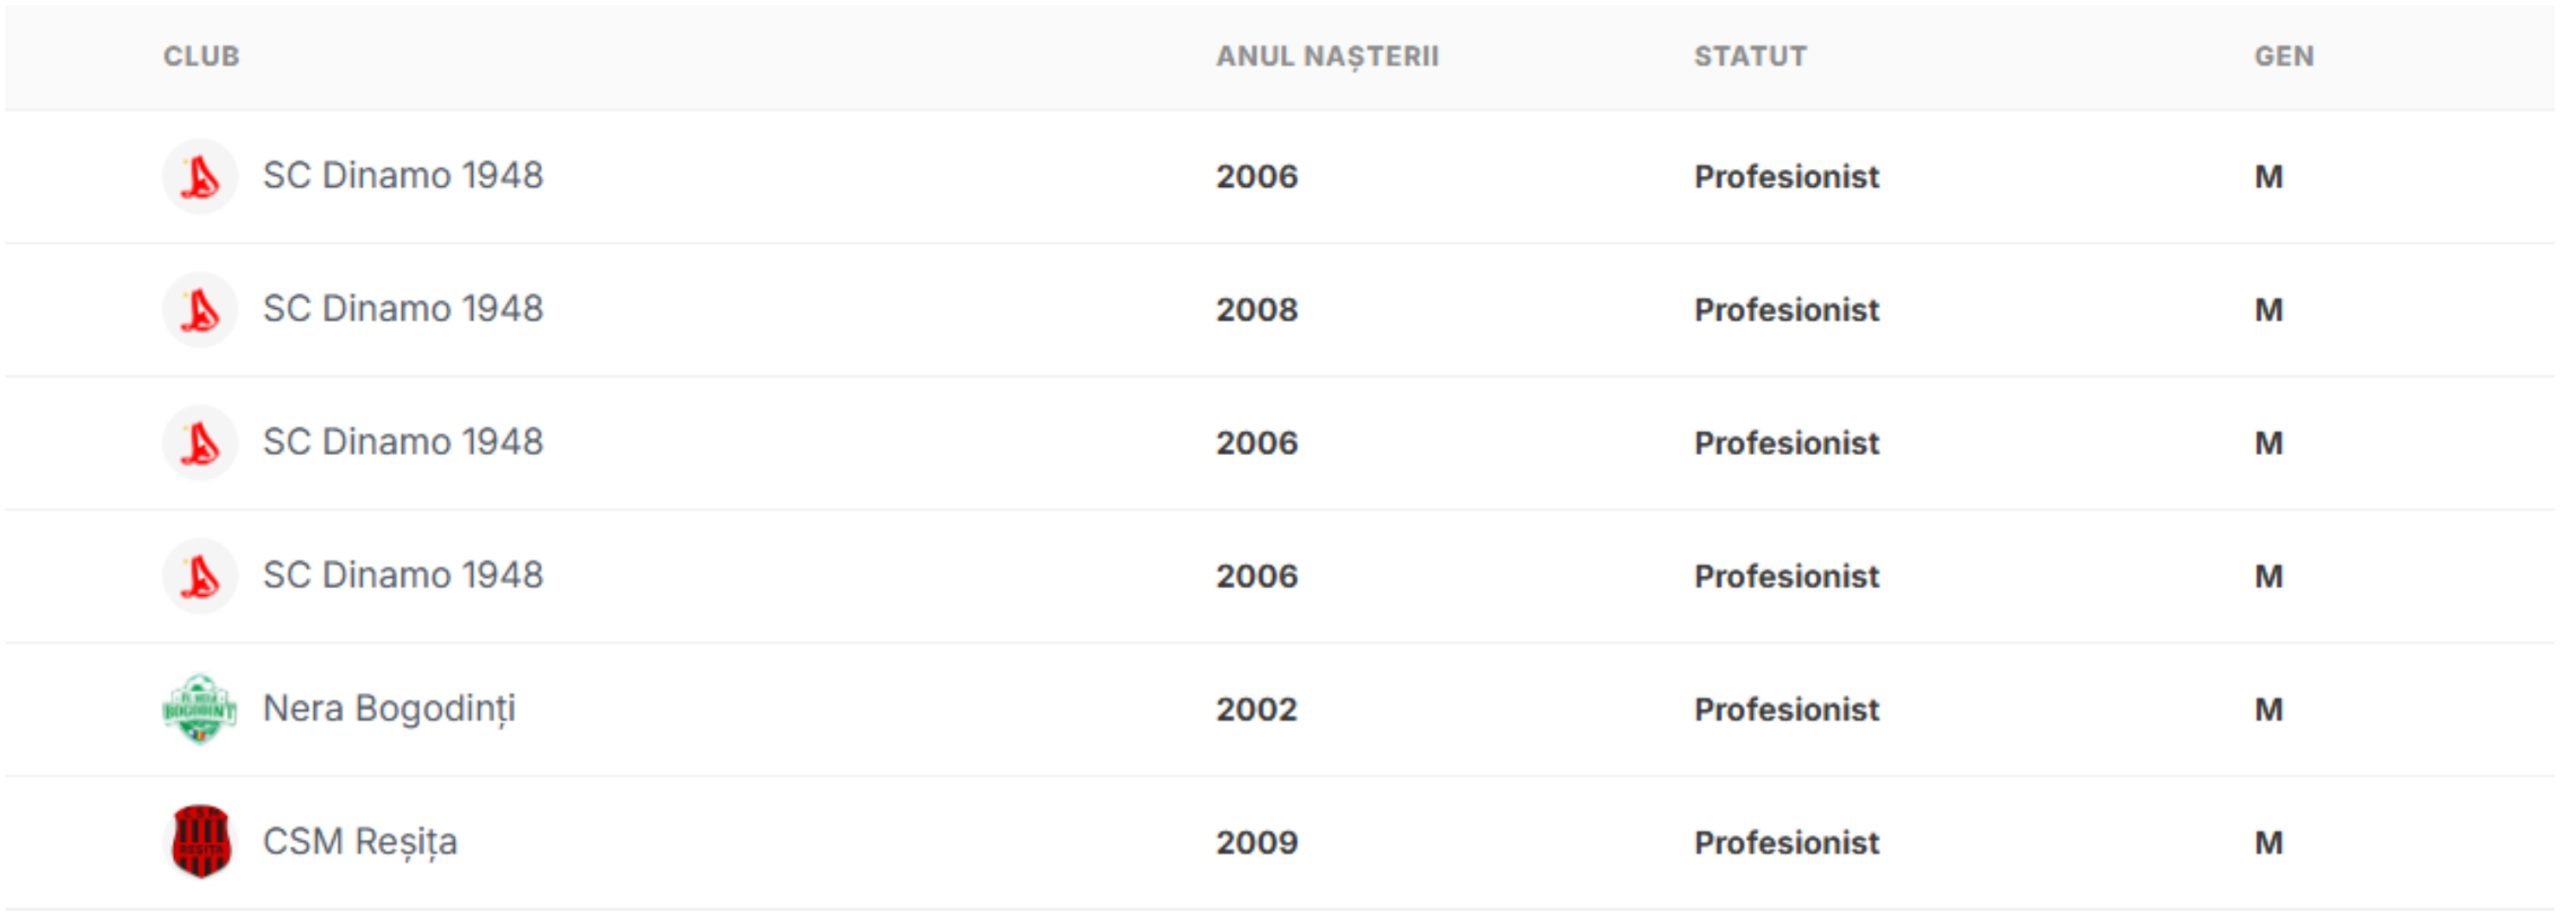Open SC Dinamo 1948 link in 2008 row
This screenshot has width=2560, height=922.
pyautogui.click(x=403, y=309)
